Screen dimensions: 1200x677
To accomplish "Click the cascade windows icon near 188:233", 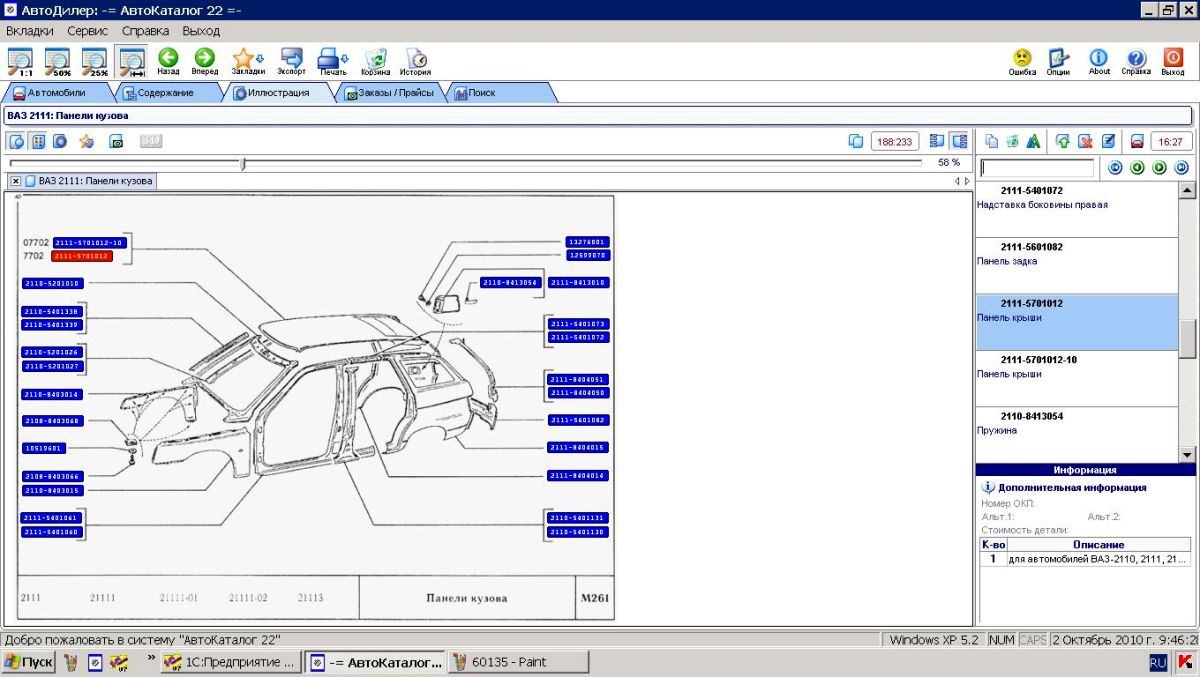I will (x=855, y=141).
